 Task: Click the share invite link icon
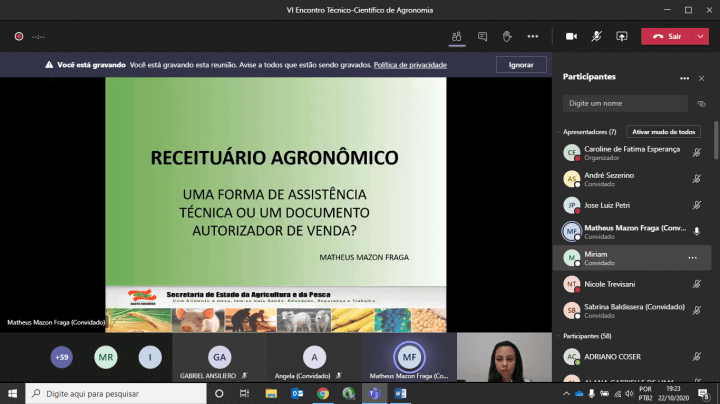[x=702, y=103]
